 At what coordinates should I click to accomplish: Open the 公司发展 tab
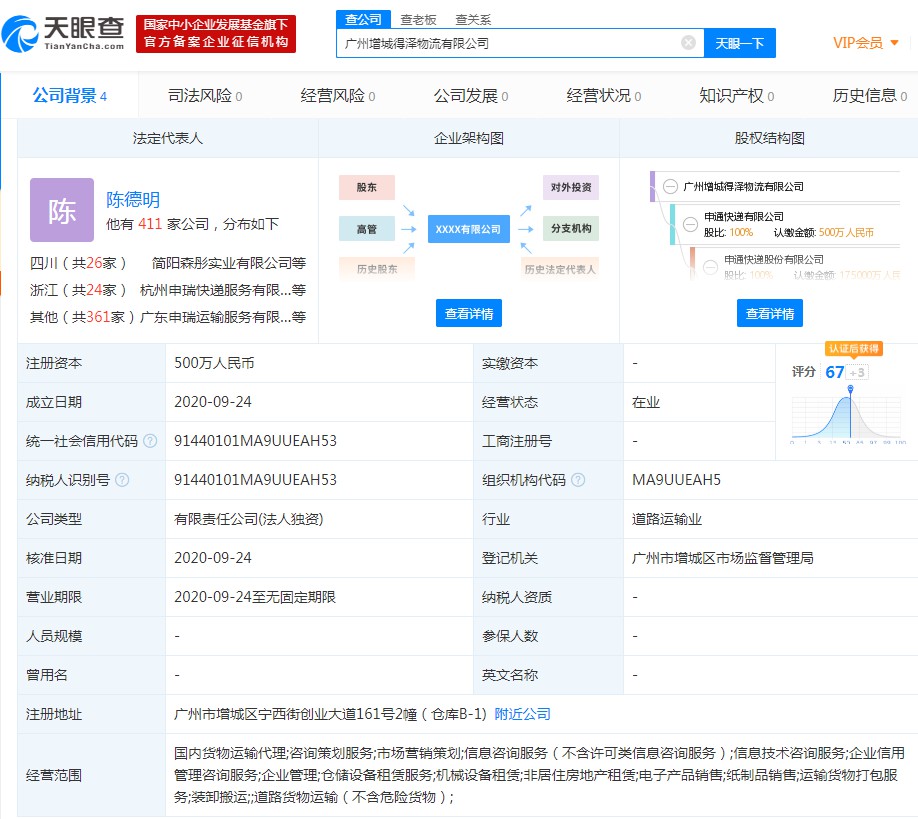471,95
